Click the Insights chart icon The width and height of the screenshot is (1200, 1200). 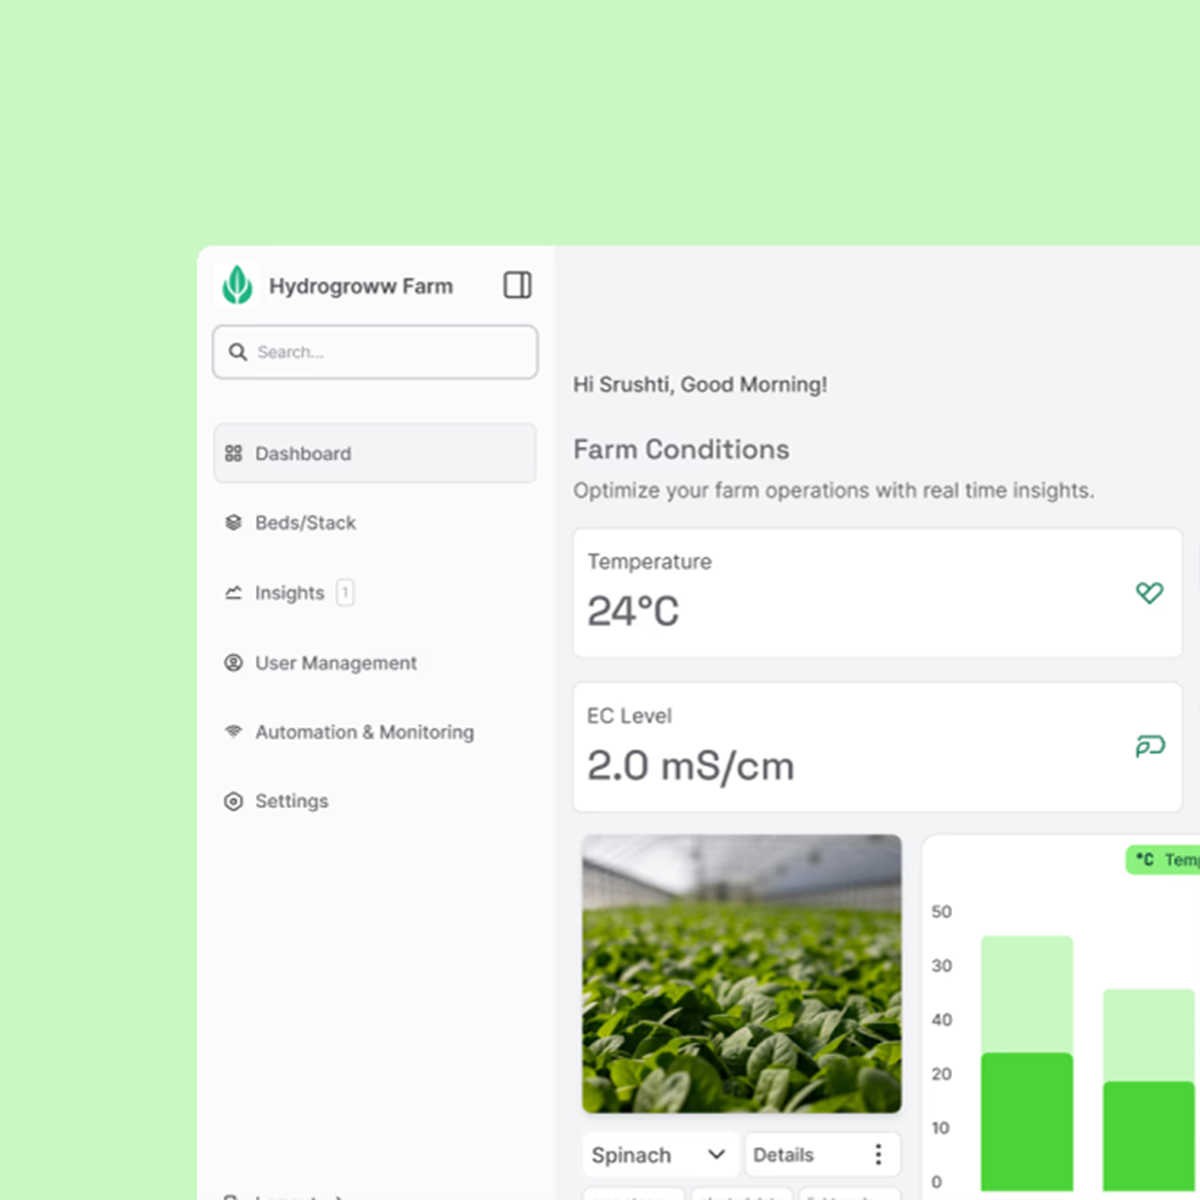(x=233, y=592)
